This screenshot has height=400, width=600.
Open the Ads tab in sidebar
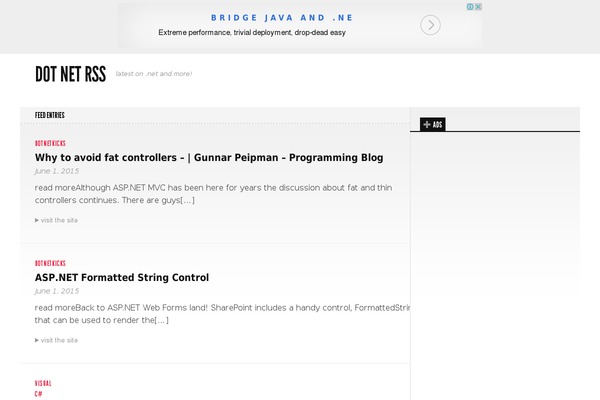coord(432,124)
